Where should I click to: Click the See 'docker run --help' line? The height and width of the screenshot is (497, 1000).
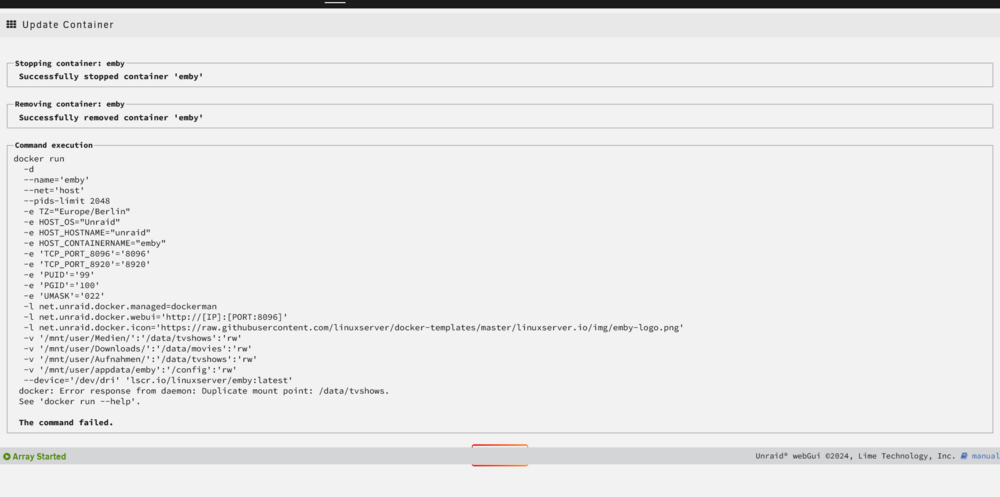pyautogui.click(x=79, y=401)
